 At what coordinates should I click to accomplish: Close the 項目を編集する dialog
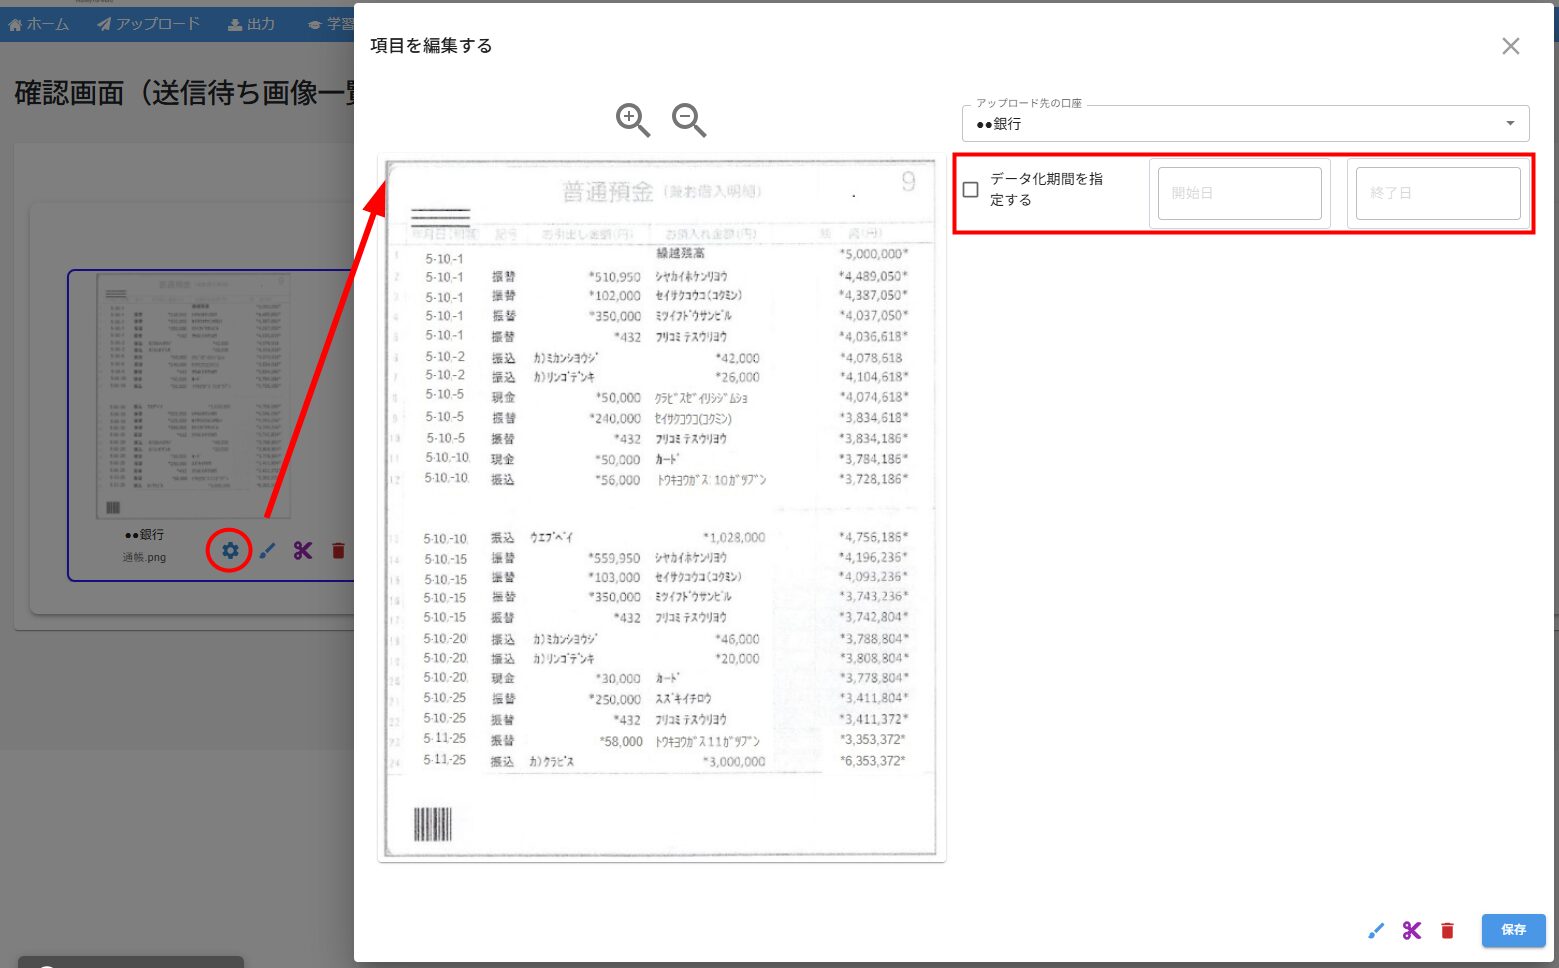pos(1510,46)
